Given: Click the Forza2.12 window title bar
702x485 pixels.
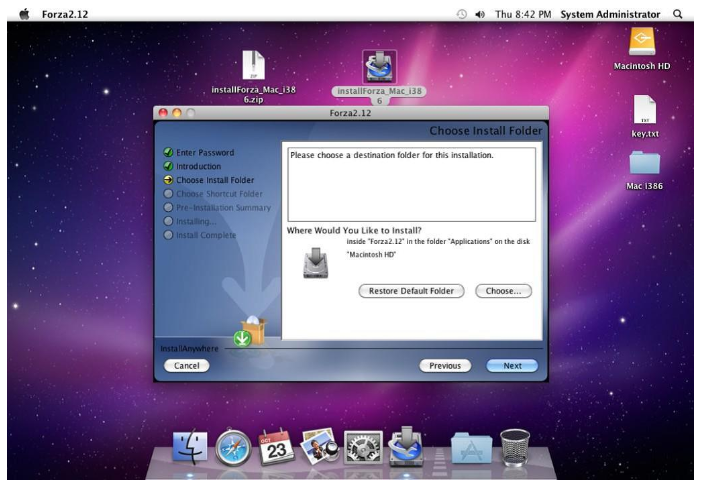Looking at the screenshot, I should 351,112.
